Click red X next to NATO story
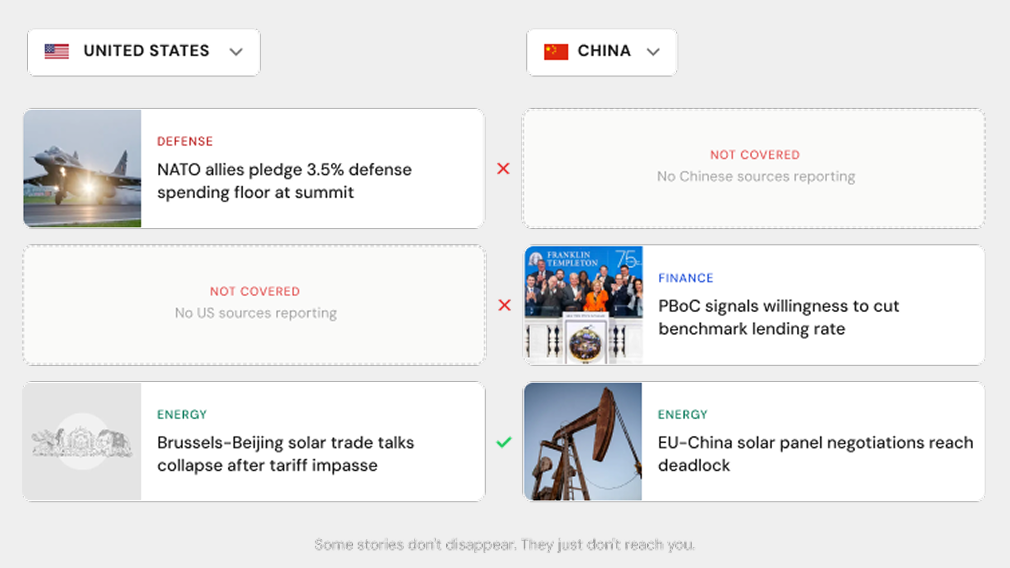Screen dimensions: 1010x568 coord(503,169)
